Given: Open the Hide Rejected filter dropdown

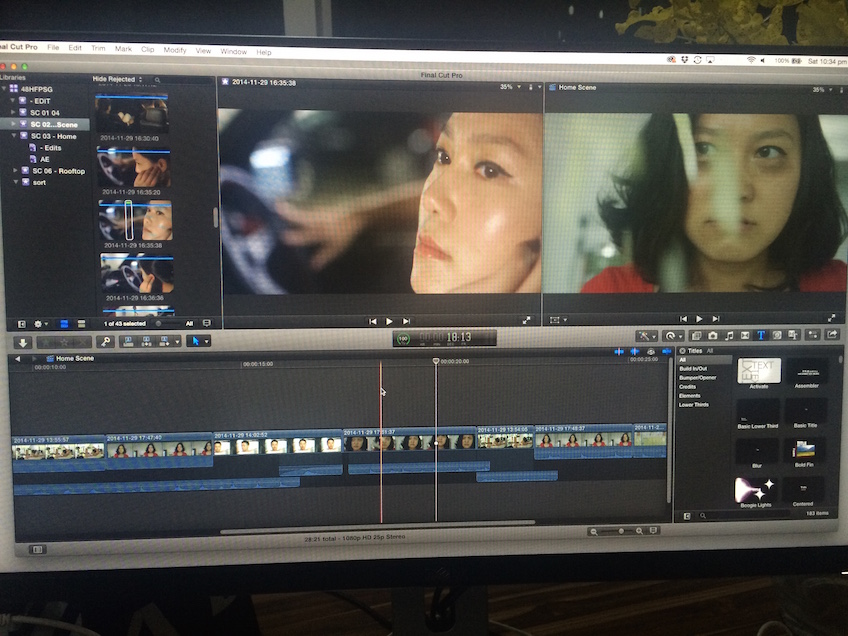Looking at the screenshot, I should pos(118,79).
